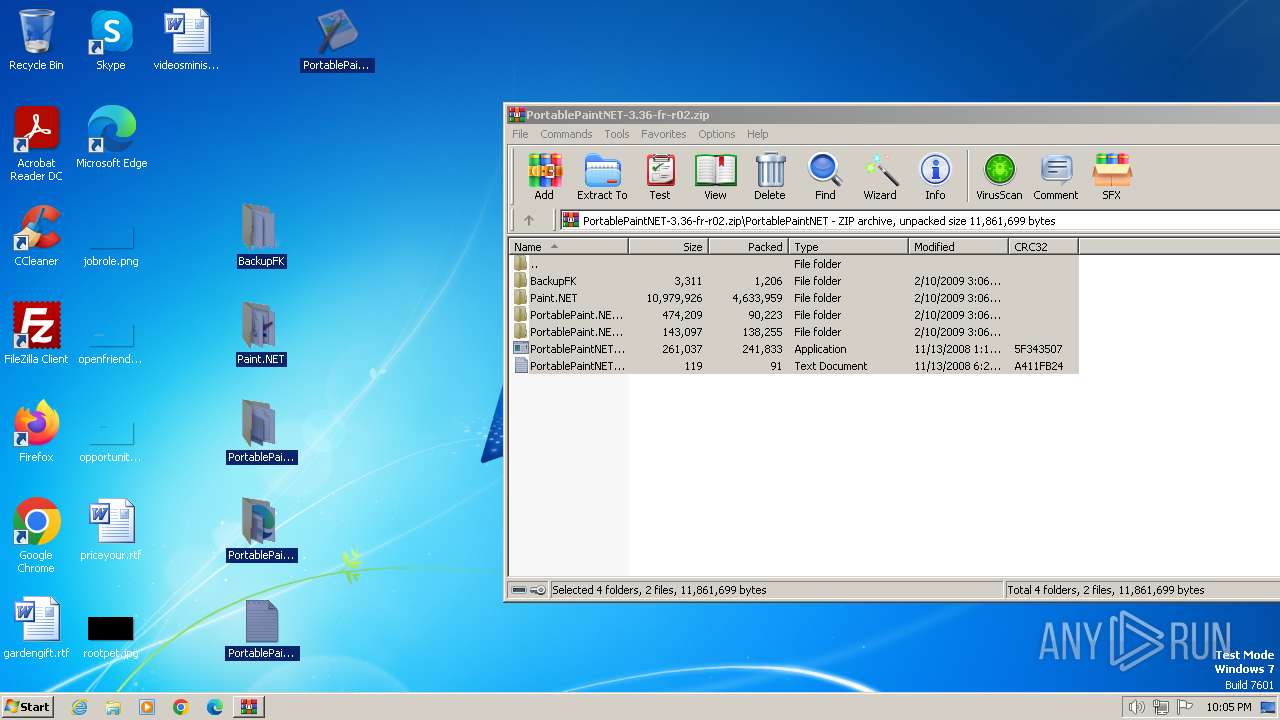Select the Firefox desktop icon

tap(36, 432)
